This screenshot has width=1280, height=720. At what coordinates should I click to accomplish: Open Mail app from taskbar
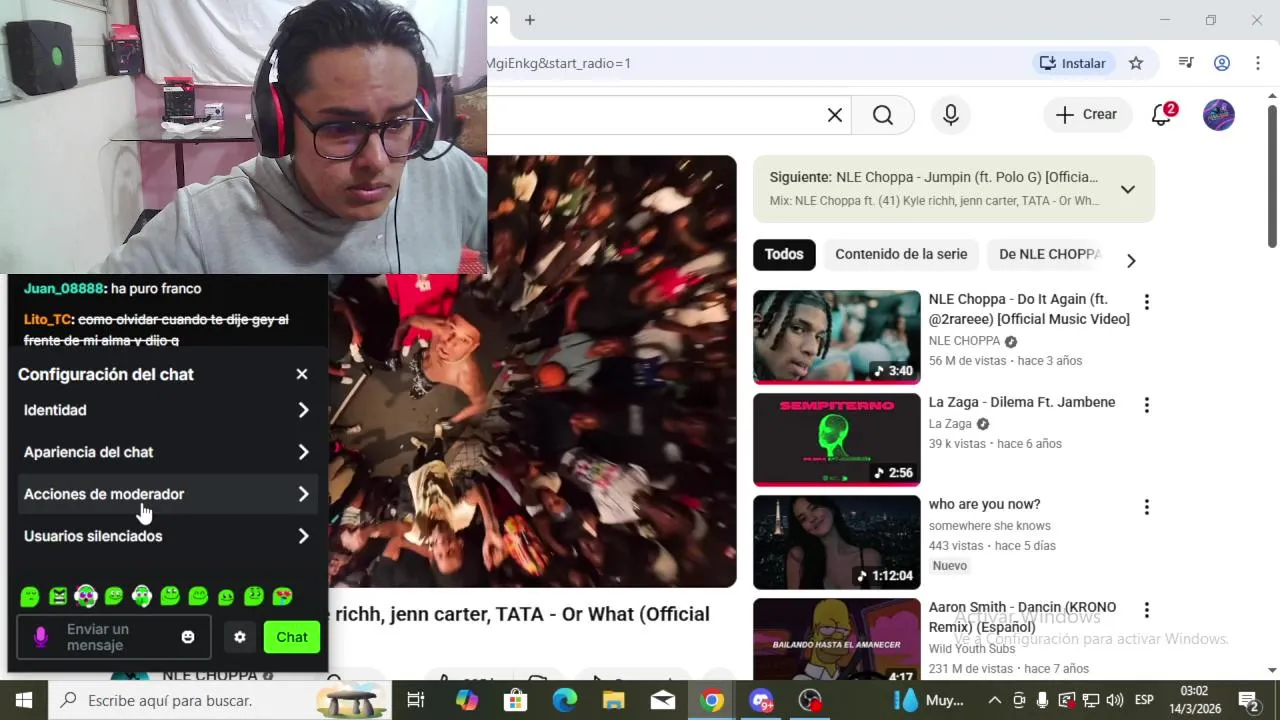[663, 700]
